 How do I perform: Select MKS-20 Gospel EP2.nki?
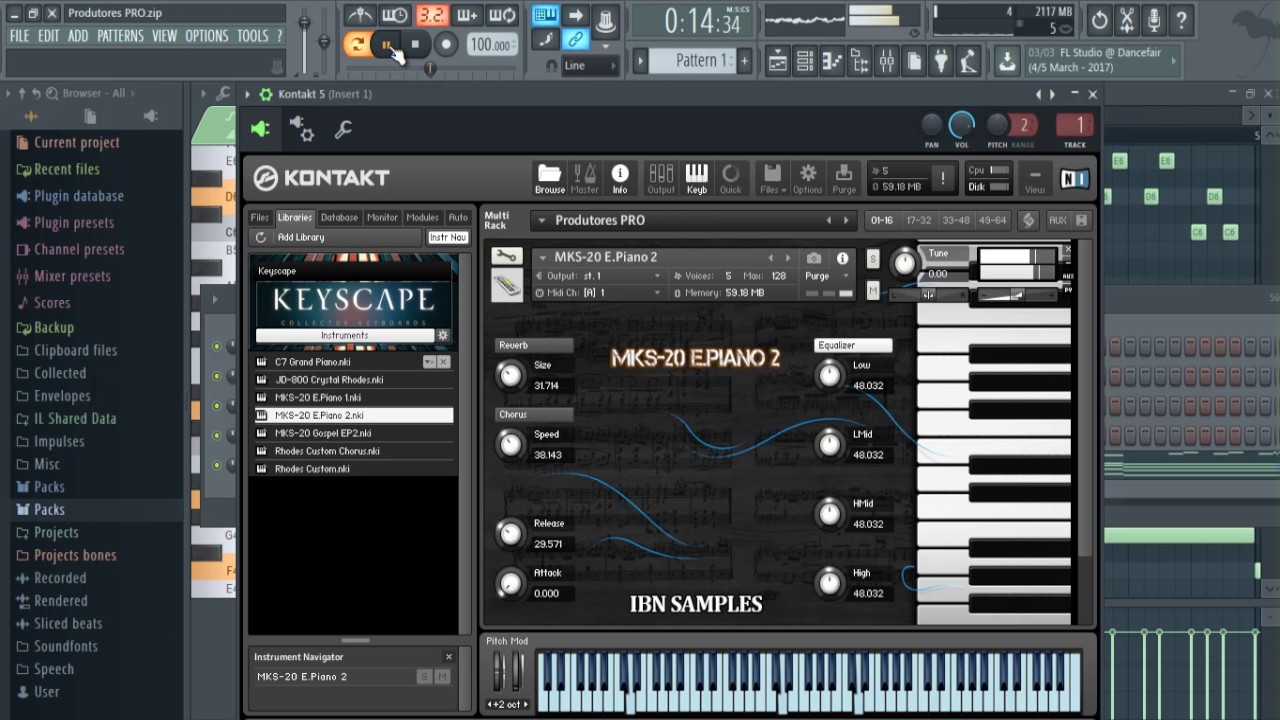352,433
